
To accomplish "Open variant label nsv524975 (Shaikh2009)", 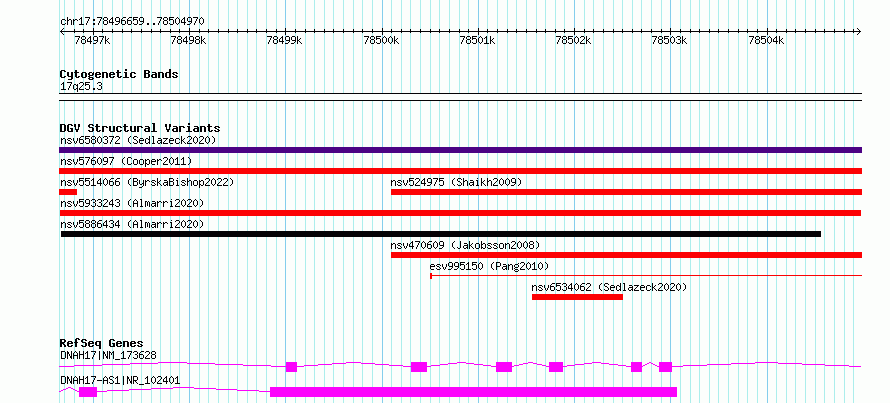I will pyautogui.click(x=456, y=182).
